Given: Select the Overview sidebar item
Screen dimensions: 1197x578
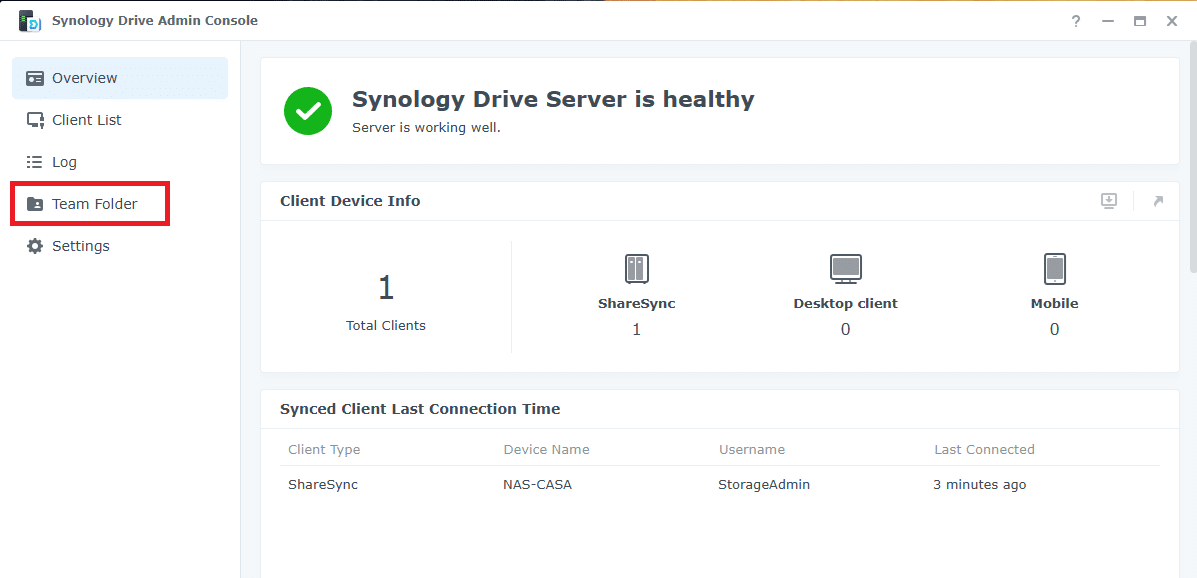Looking at the screenshot, I should pyautogui.click(x=120, y=78).
